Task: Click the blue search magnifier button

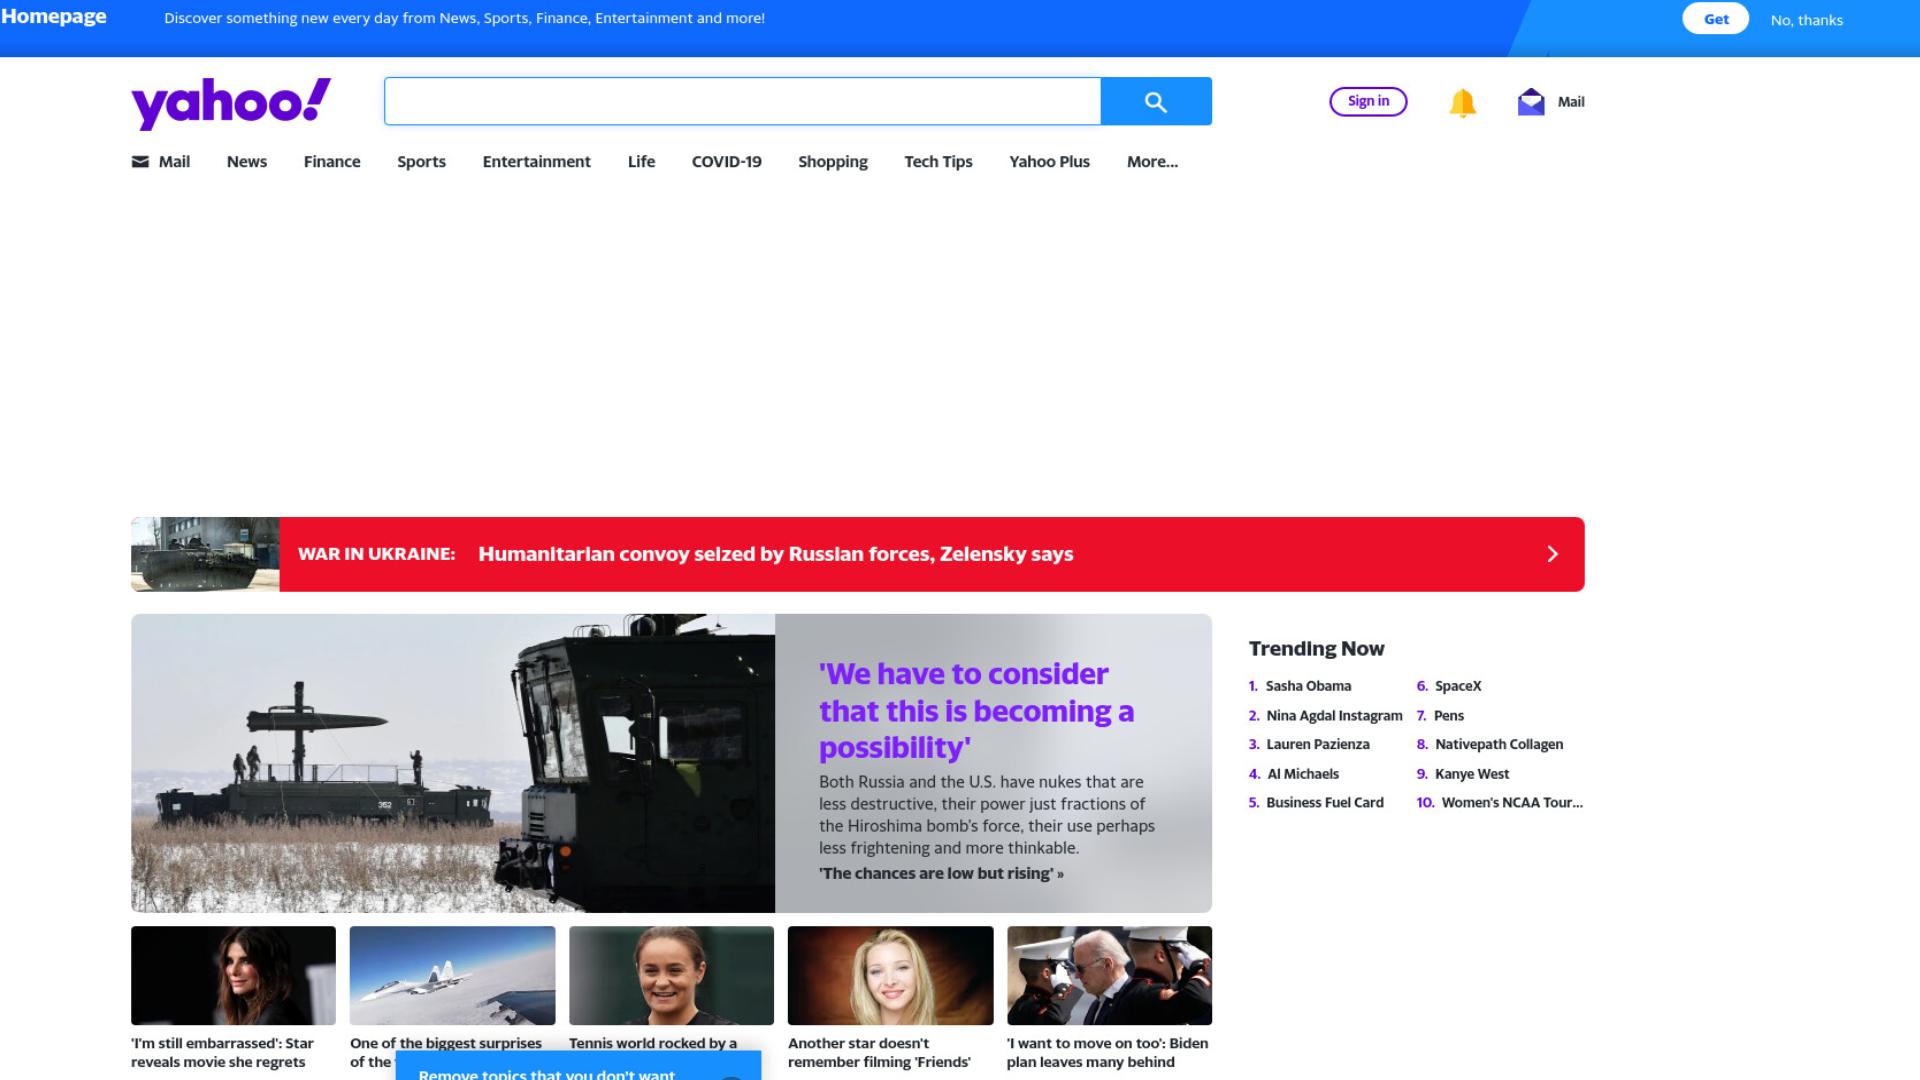Action: 1156,101
